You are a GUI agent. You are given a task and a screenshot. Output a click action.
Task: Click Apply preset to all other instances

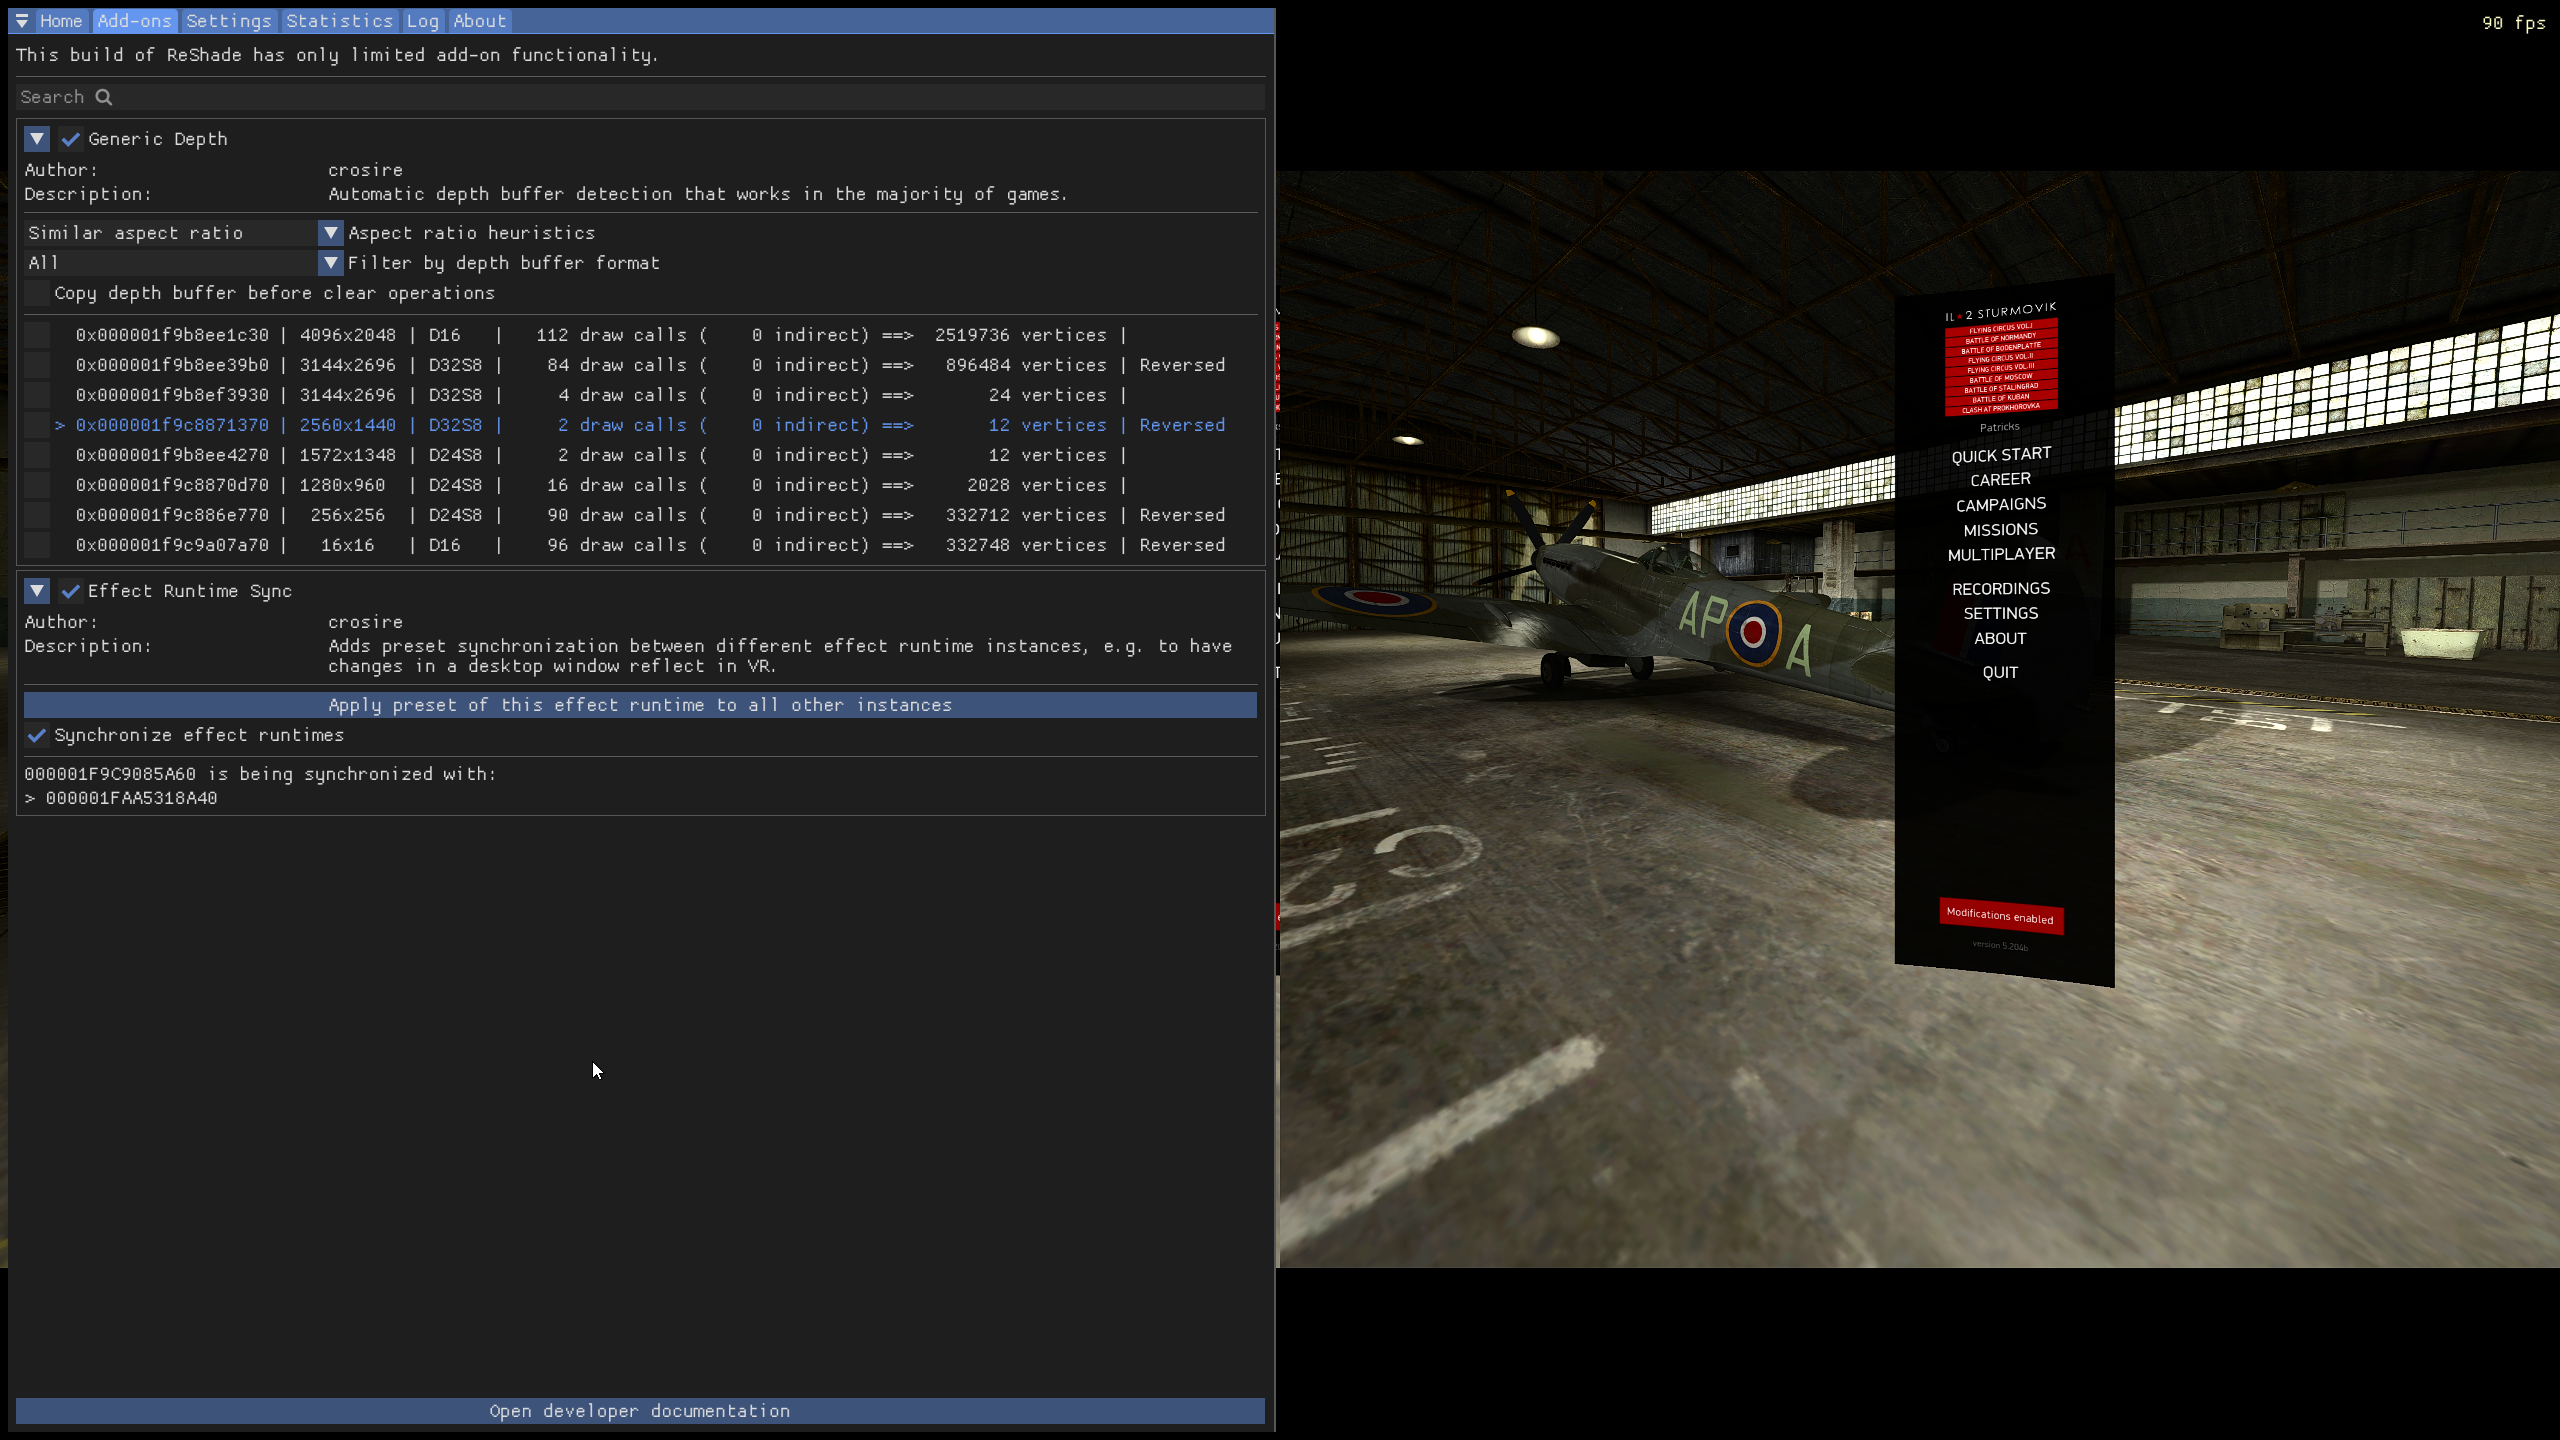tap(640, 705)
